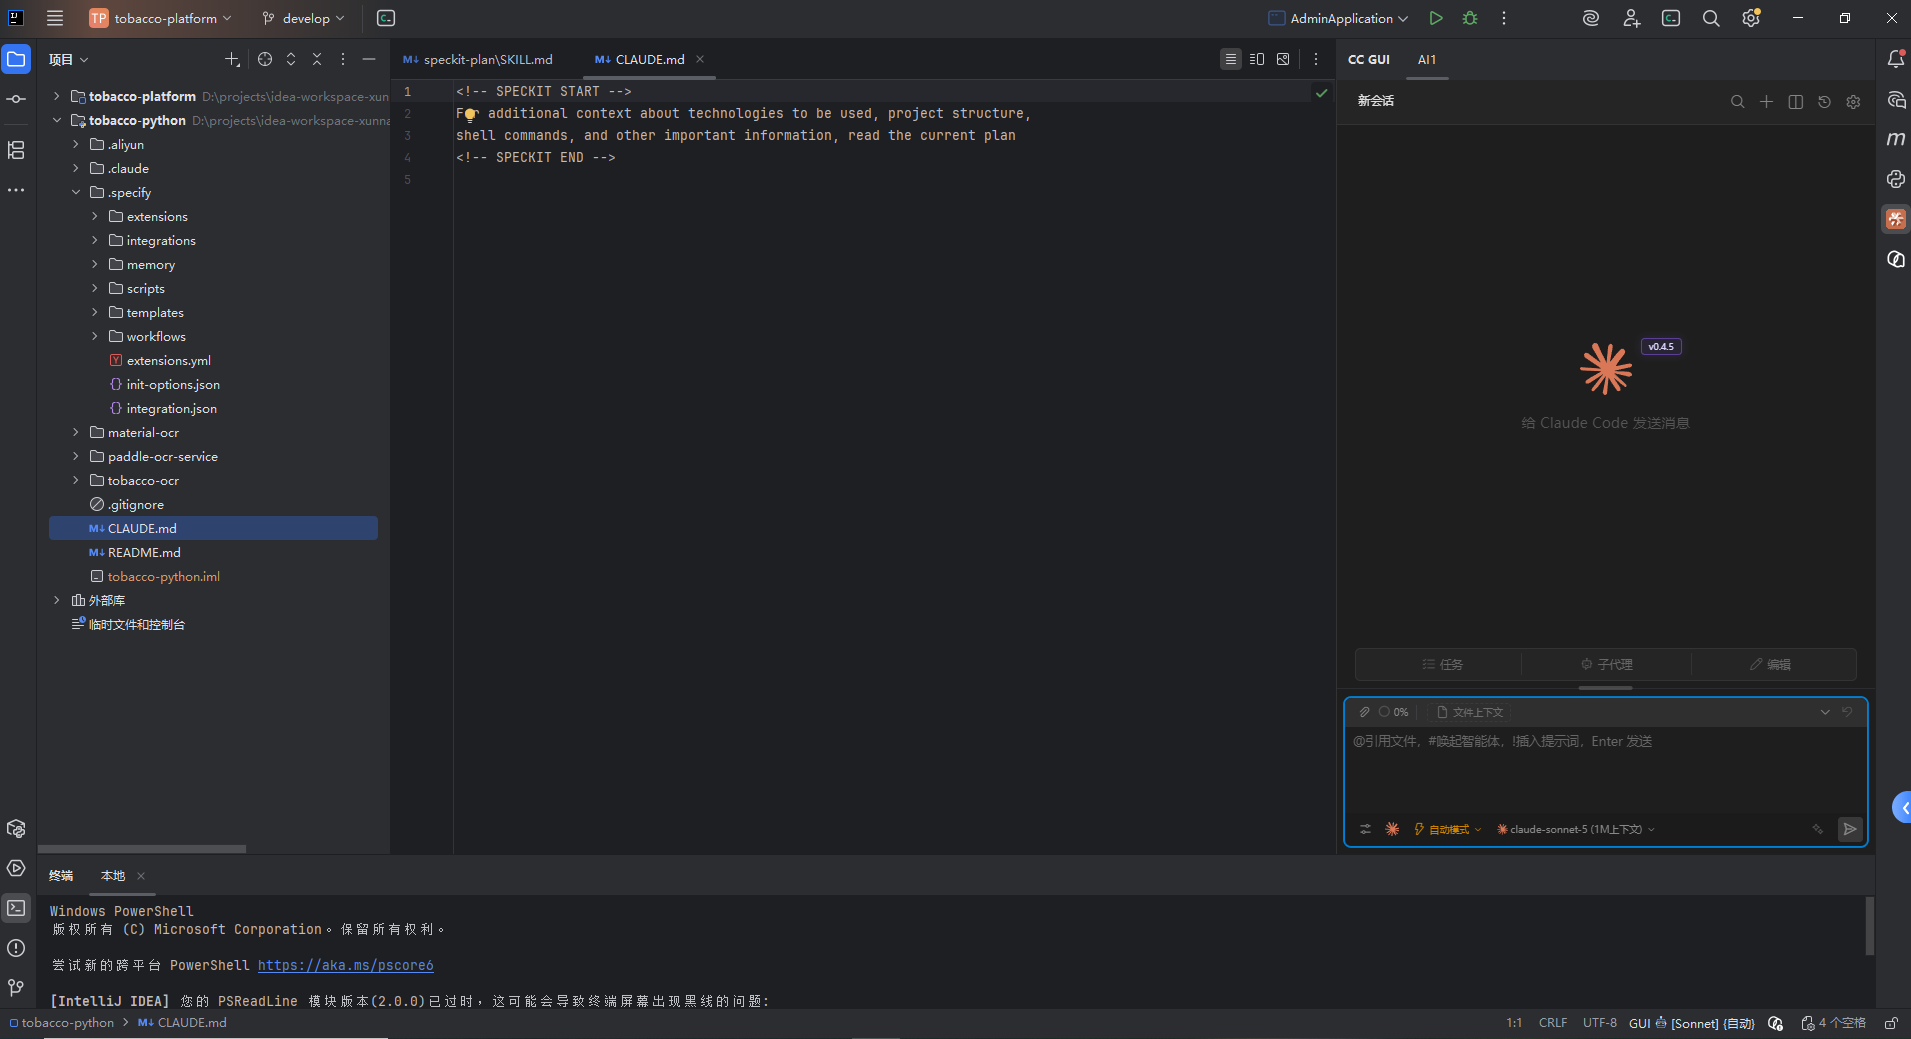
Task: Select the 本地 terminal tab
Action: pyautogui.click(x=113, y=875)
